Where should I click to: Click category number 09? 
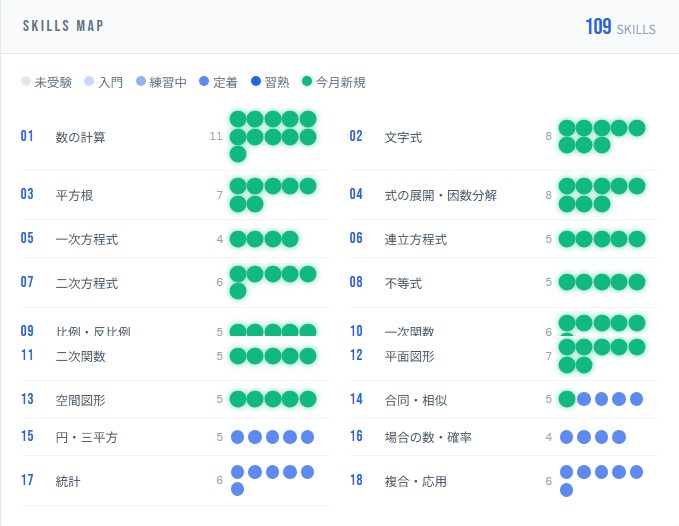click(27, 331)
